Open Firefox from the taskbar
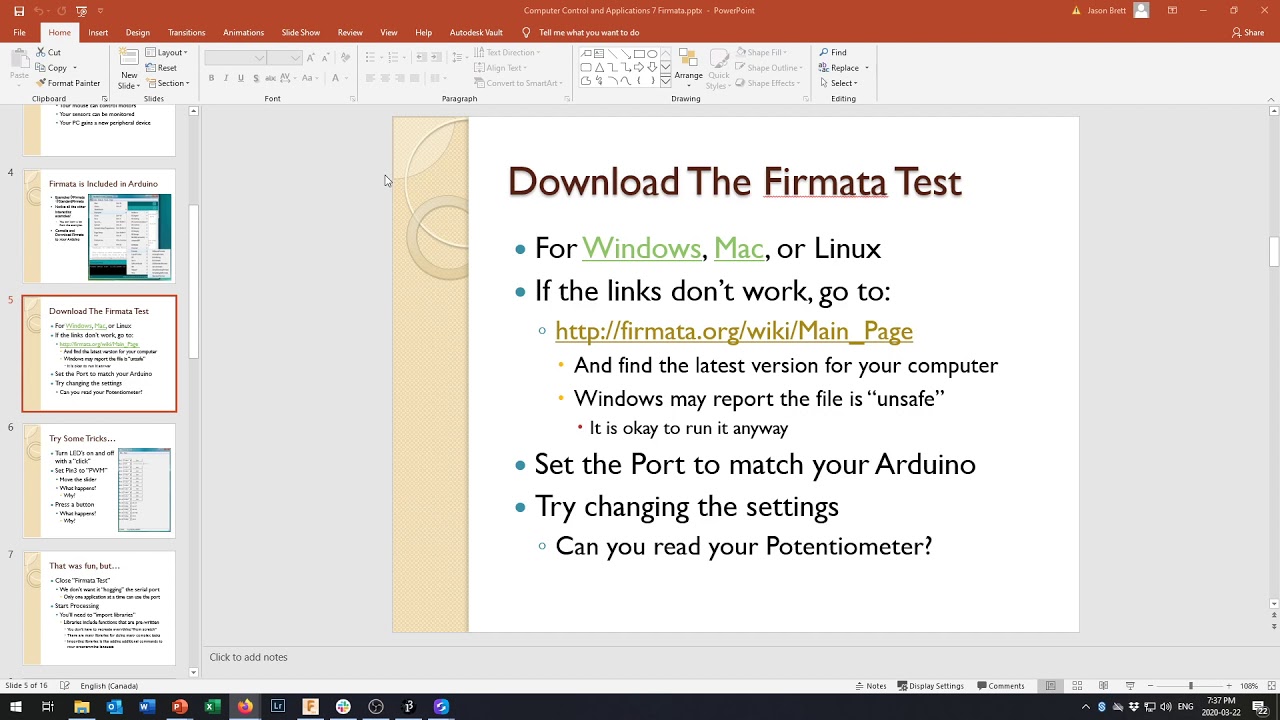 245,707
